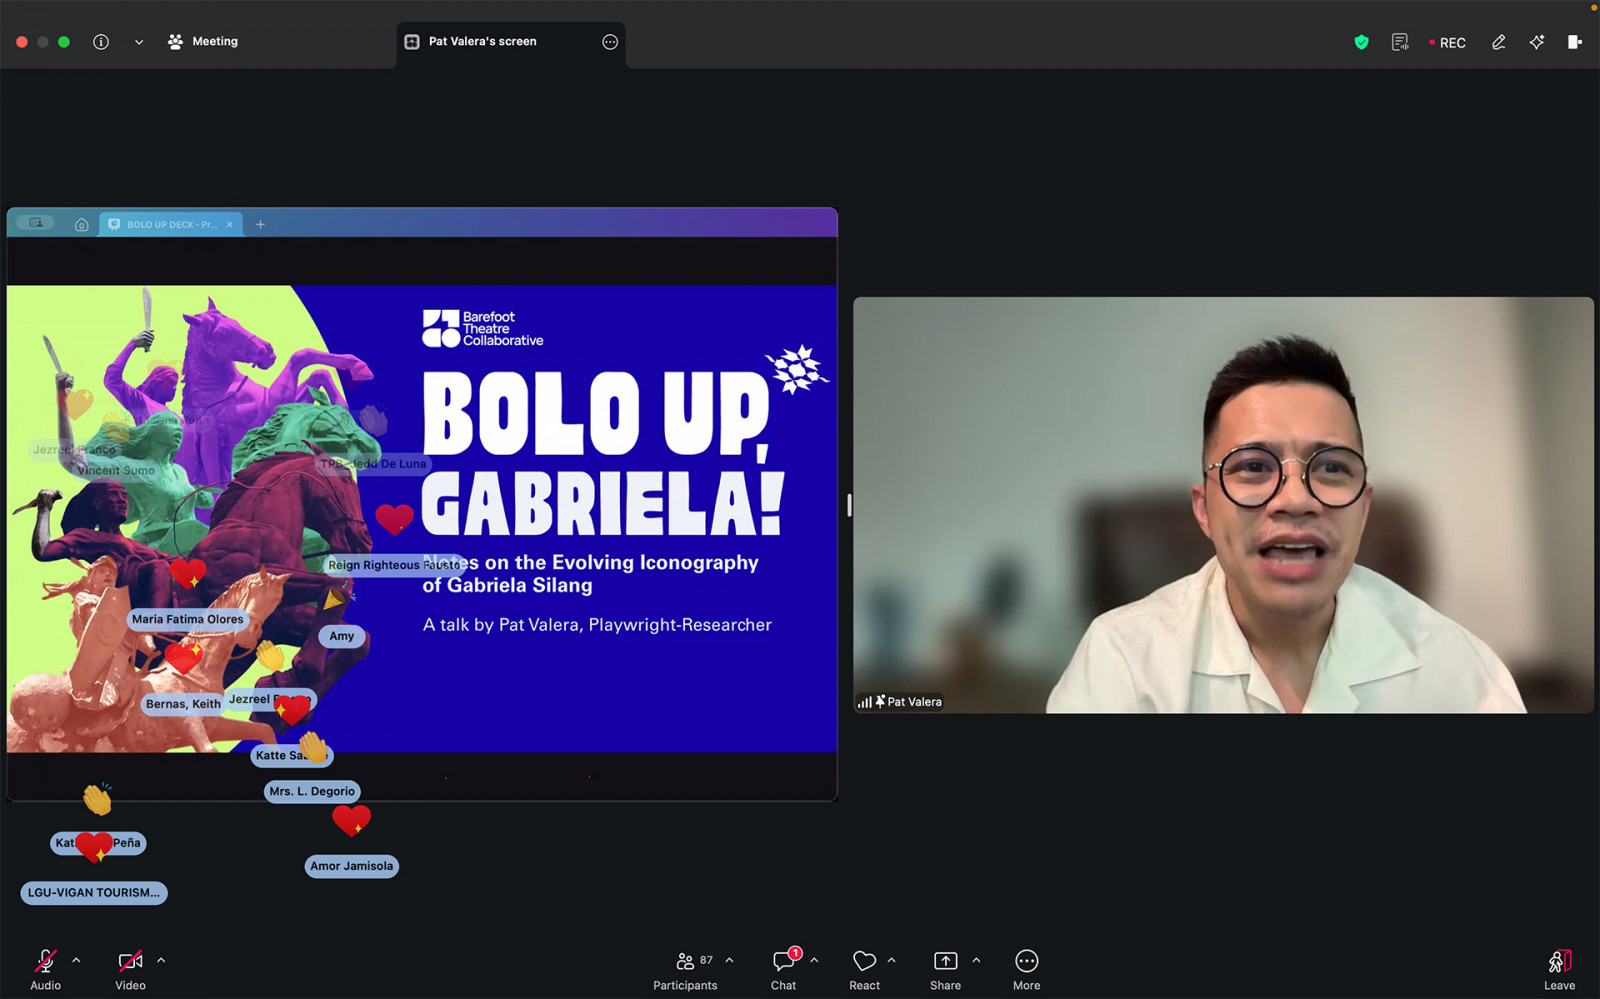This screenshot has height=999, width=1600.
Task: Unmute the Audio microphone
Action: [45, 969]
